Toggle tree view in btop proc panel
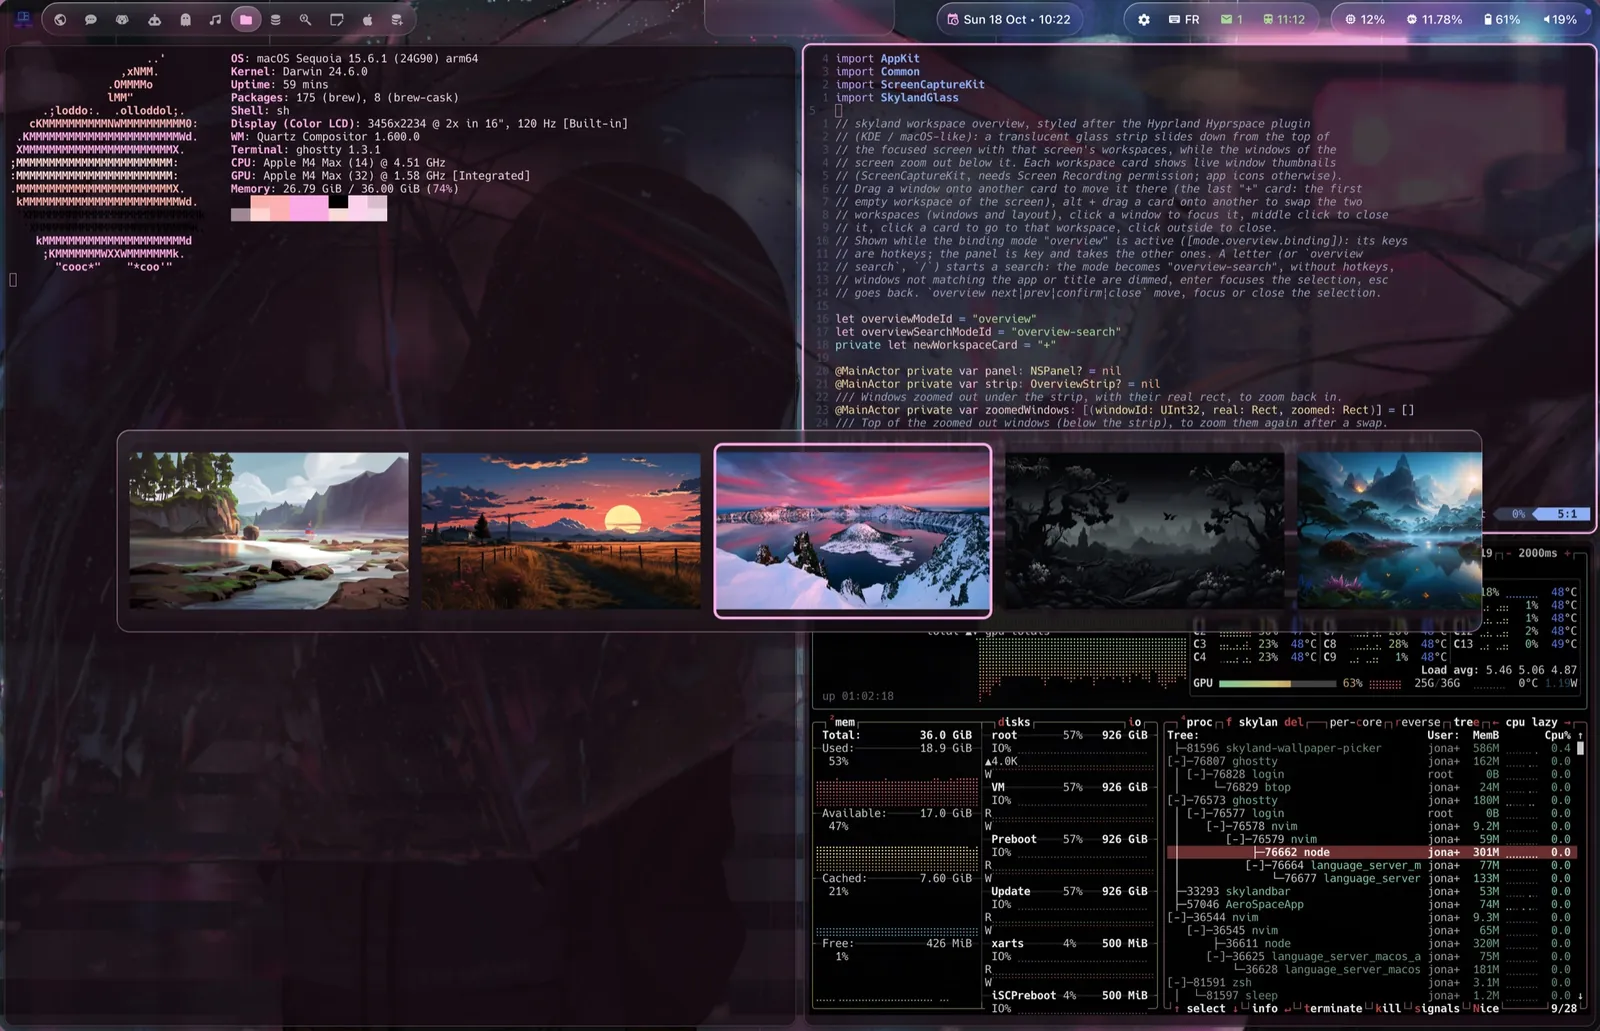The height and width of the screenshot is (1031, 1600). tap(1466, 722)
